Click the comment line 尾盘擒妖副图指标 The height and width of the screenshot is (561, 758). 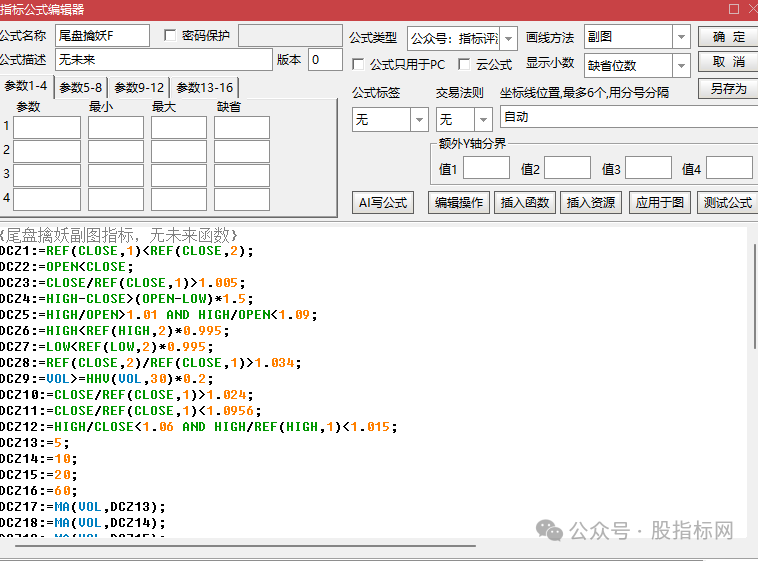(119, 236)
